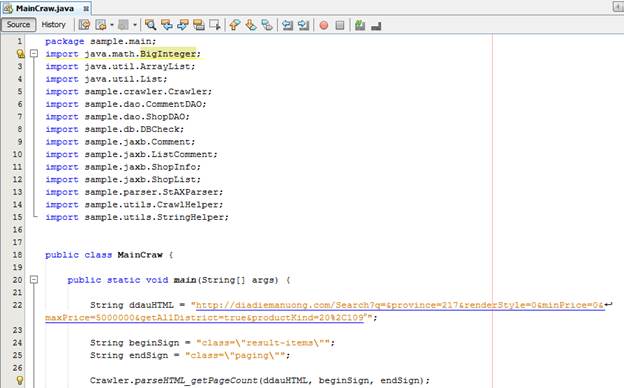The height and width of the screenshot is (388, 624).
Task: Click the lightbulb hint beside Crawler.parseHTML line
Action: 20,380
